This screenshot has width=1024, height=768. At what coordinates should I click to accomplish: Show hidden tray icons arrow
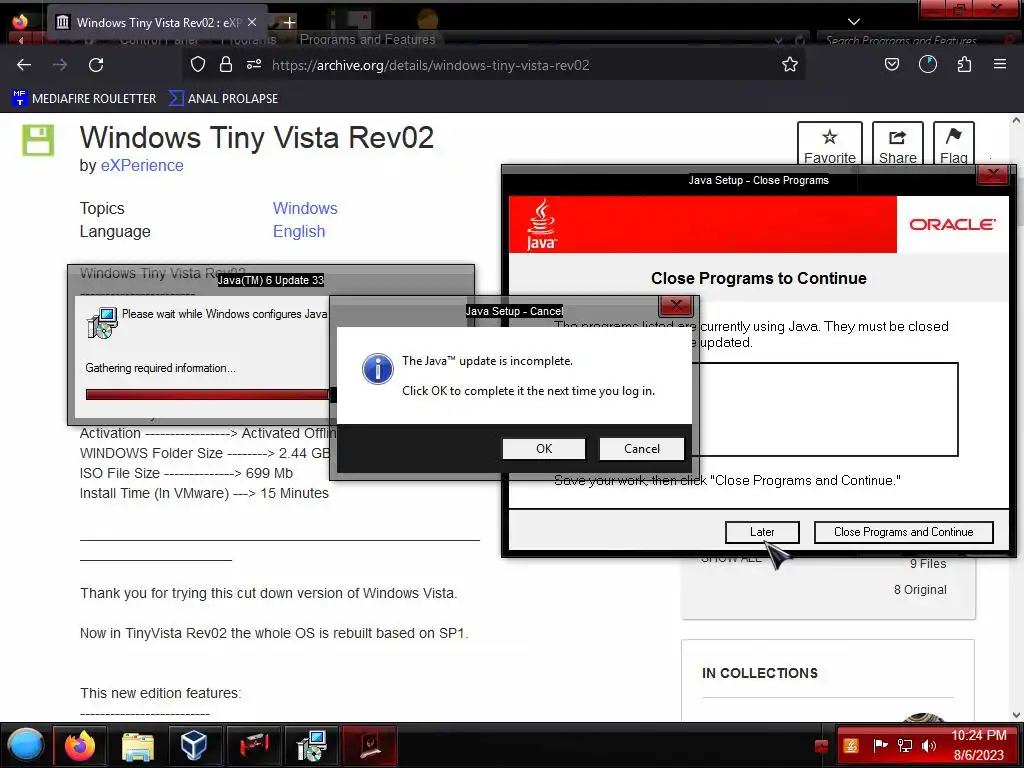(x=822, y=746)
